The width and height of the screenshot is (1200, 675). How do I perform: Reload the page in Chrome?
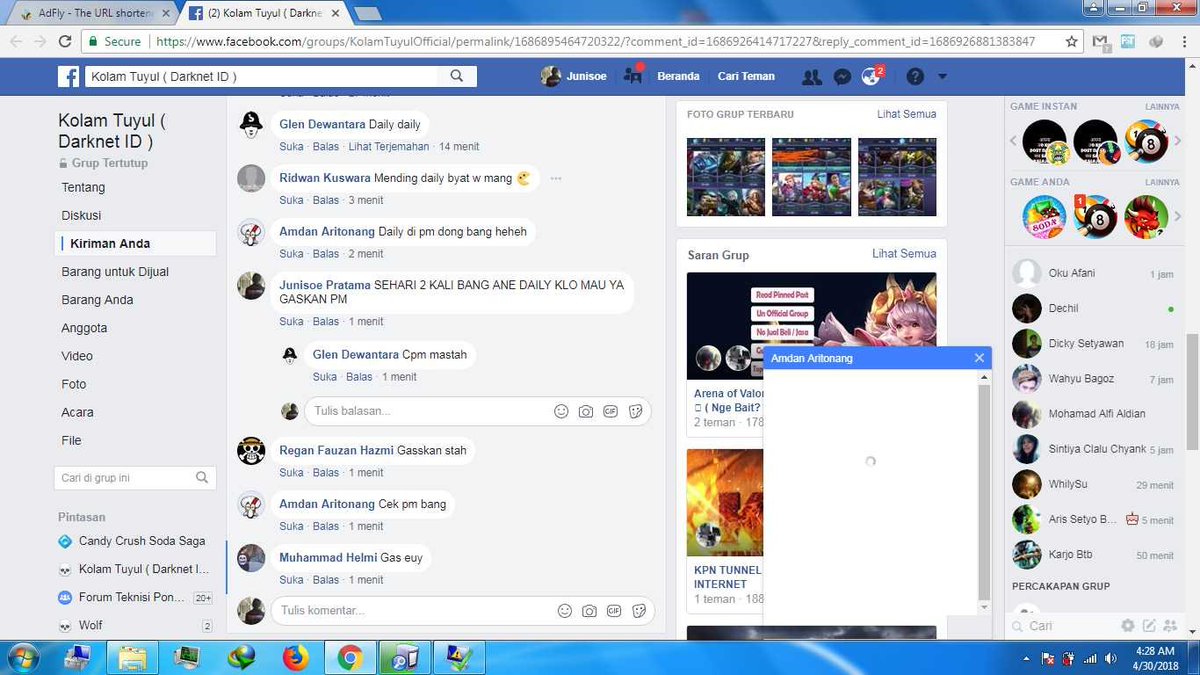[x=65, y=42]
